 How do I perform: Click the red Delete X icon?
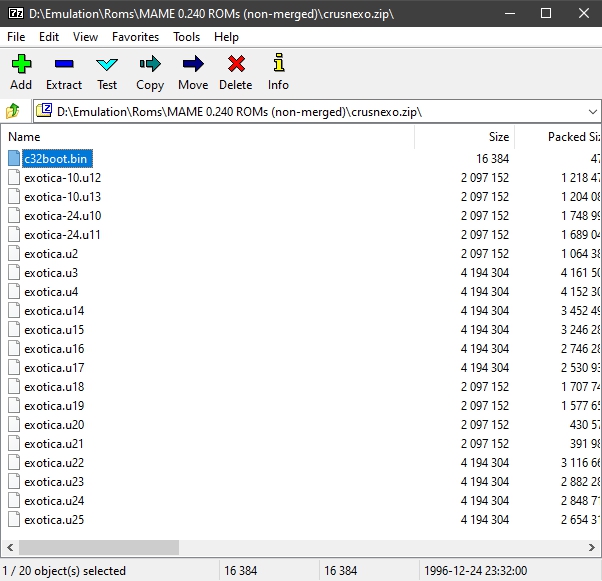click(236, 64)
